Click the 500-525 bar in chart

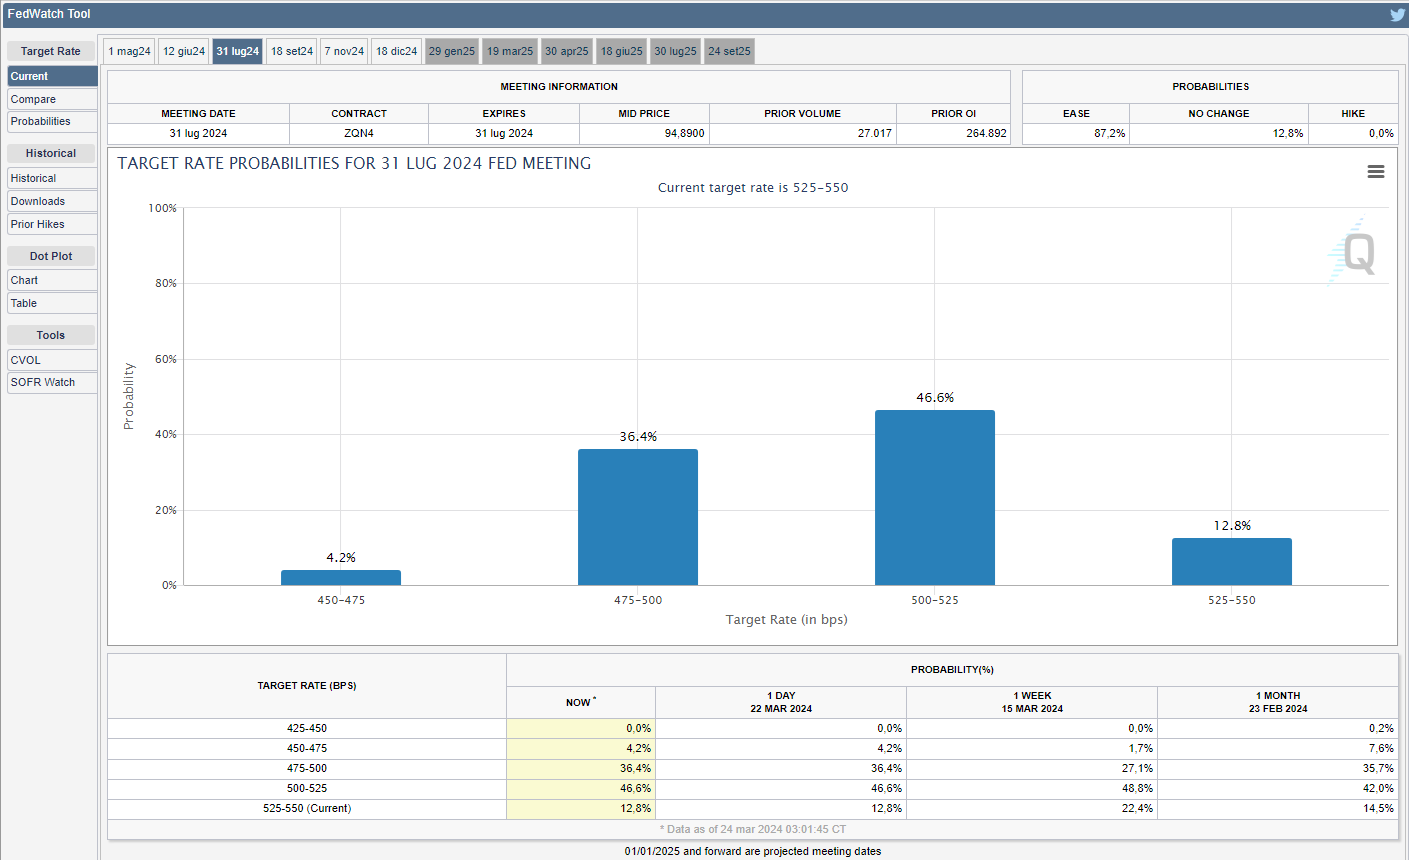point(934,497)
